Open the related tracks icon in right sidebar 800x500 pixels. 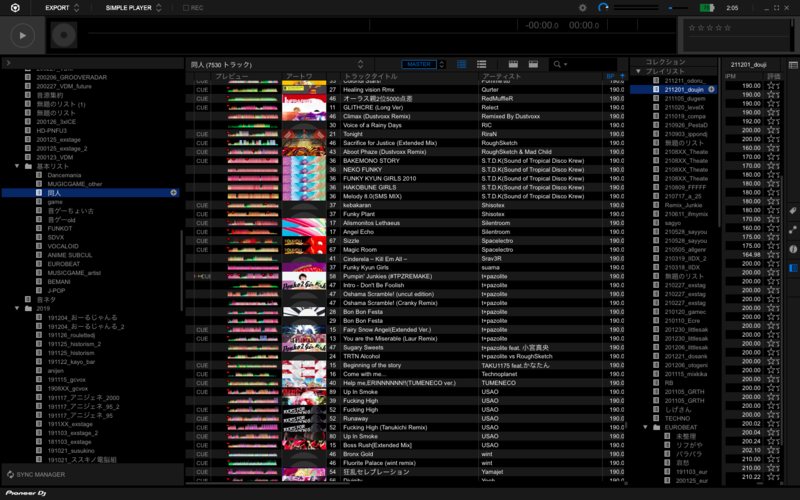click(x=793, y=230)
